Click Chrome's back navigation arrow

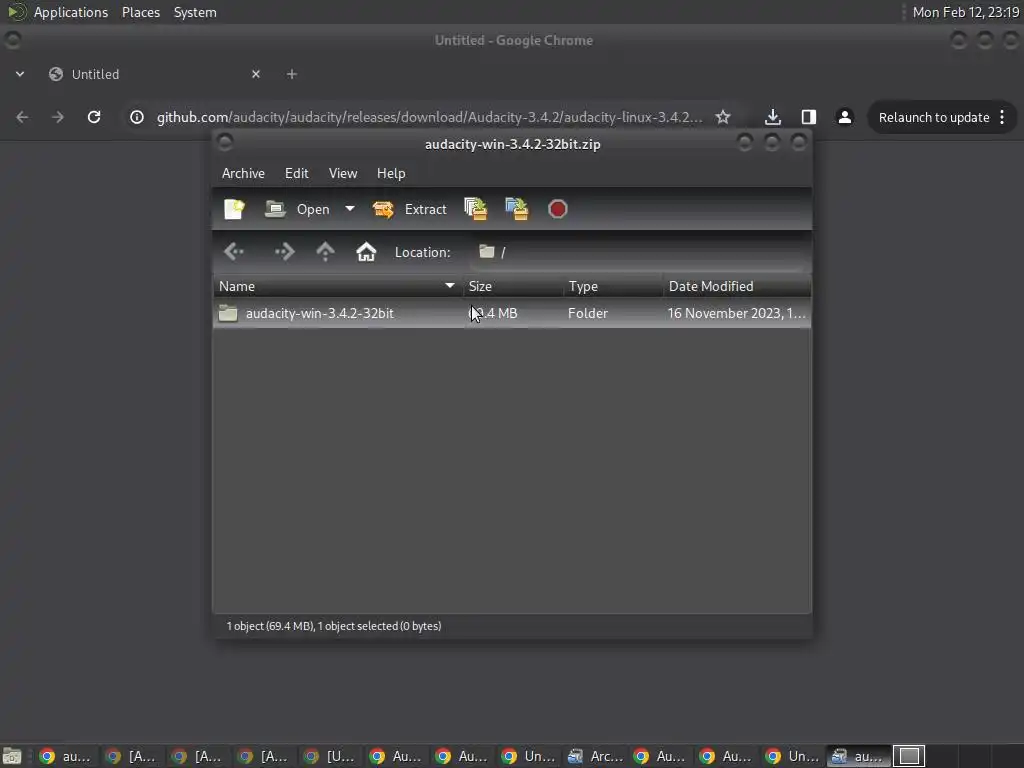click(22, 117)
